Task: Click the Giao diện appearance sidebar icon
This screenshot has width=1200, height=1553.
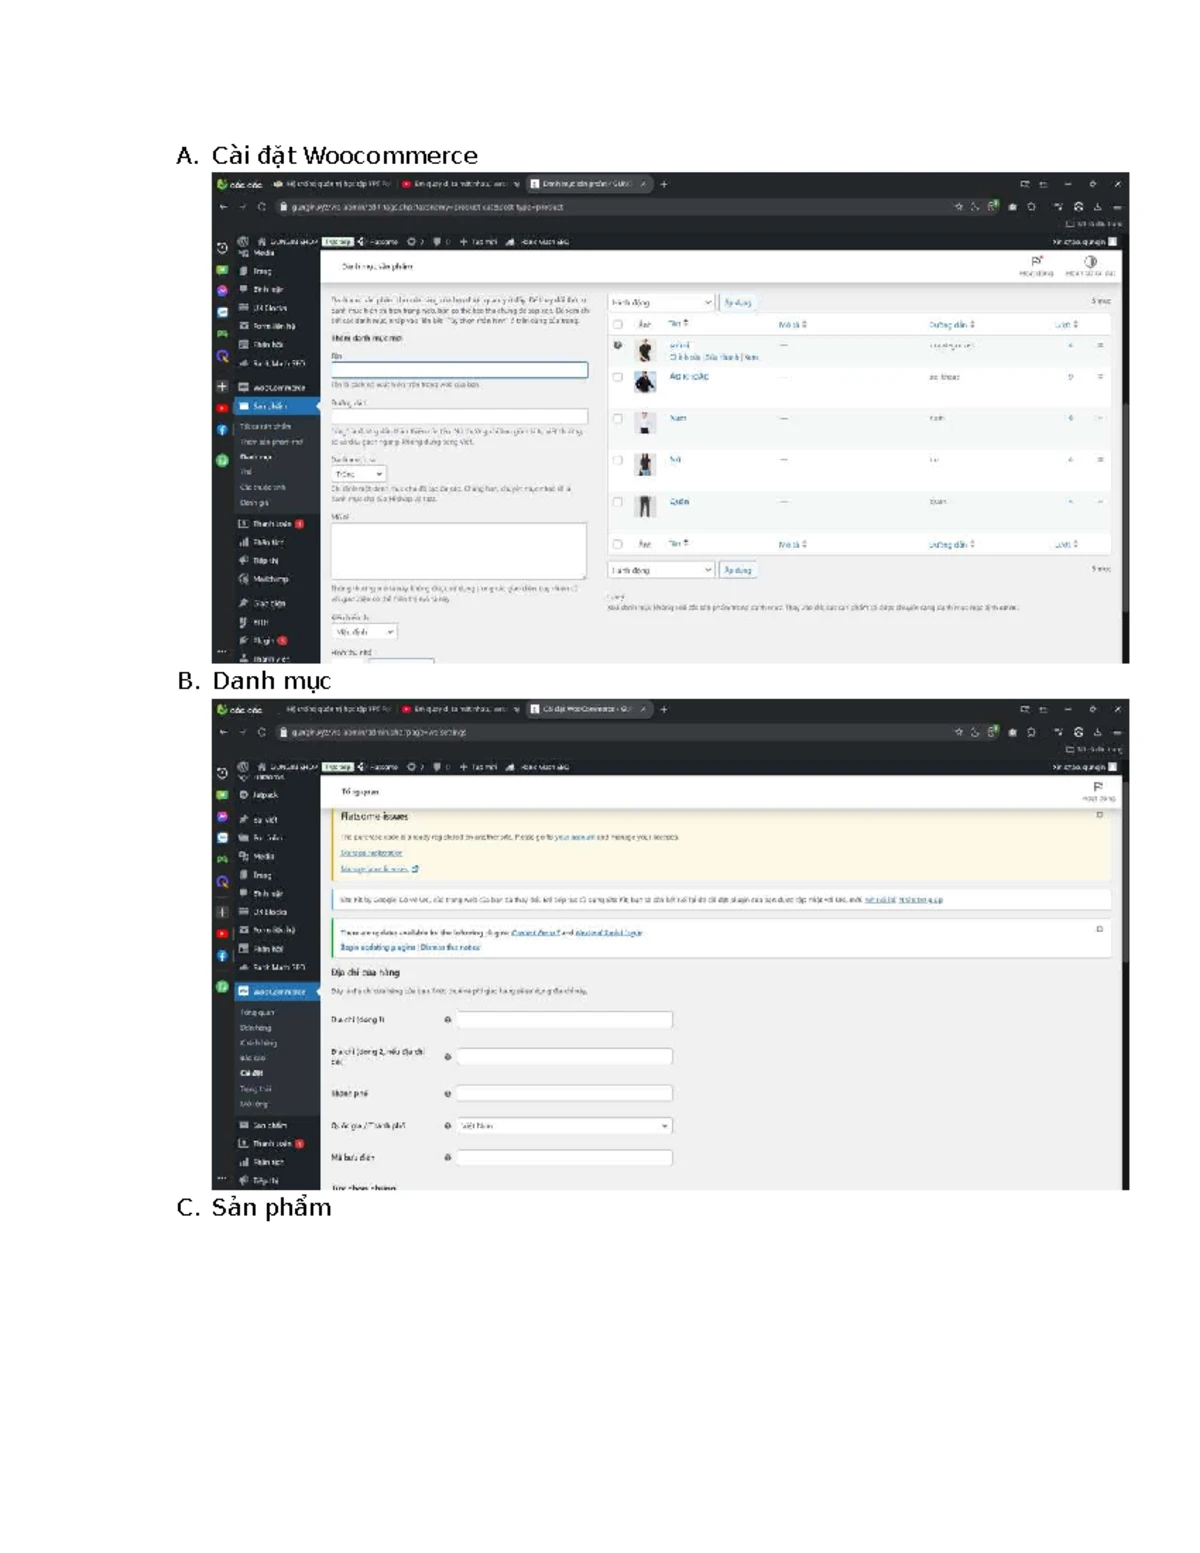Action: [243, 603]
